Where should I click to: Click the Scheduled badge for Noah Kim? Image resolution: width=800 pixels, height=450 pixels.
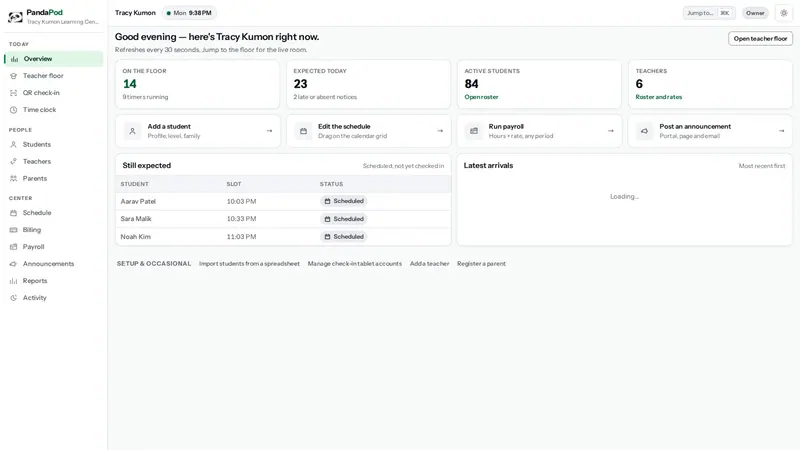(x=344, y=237)
